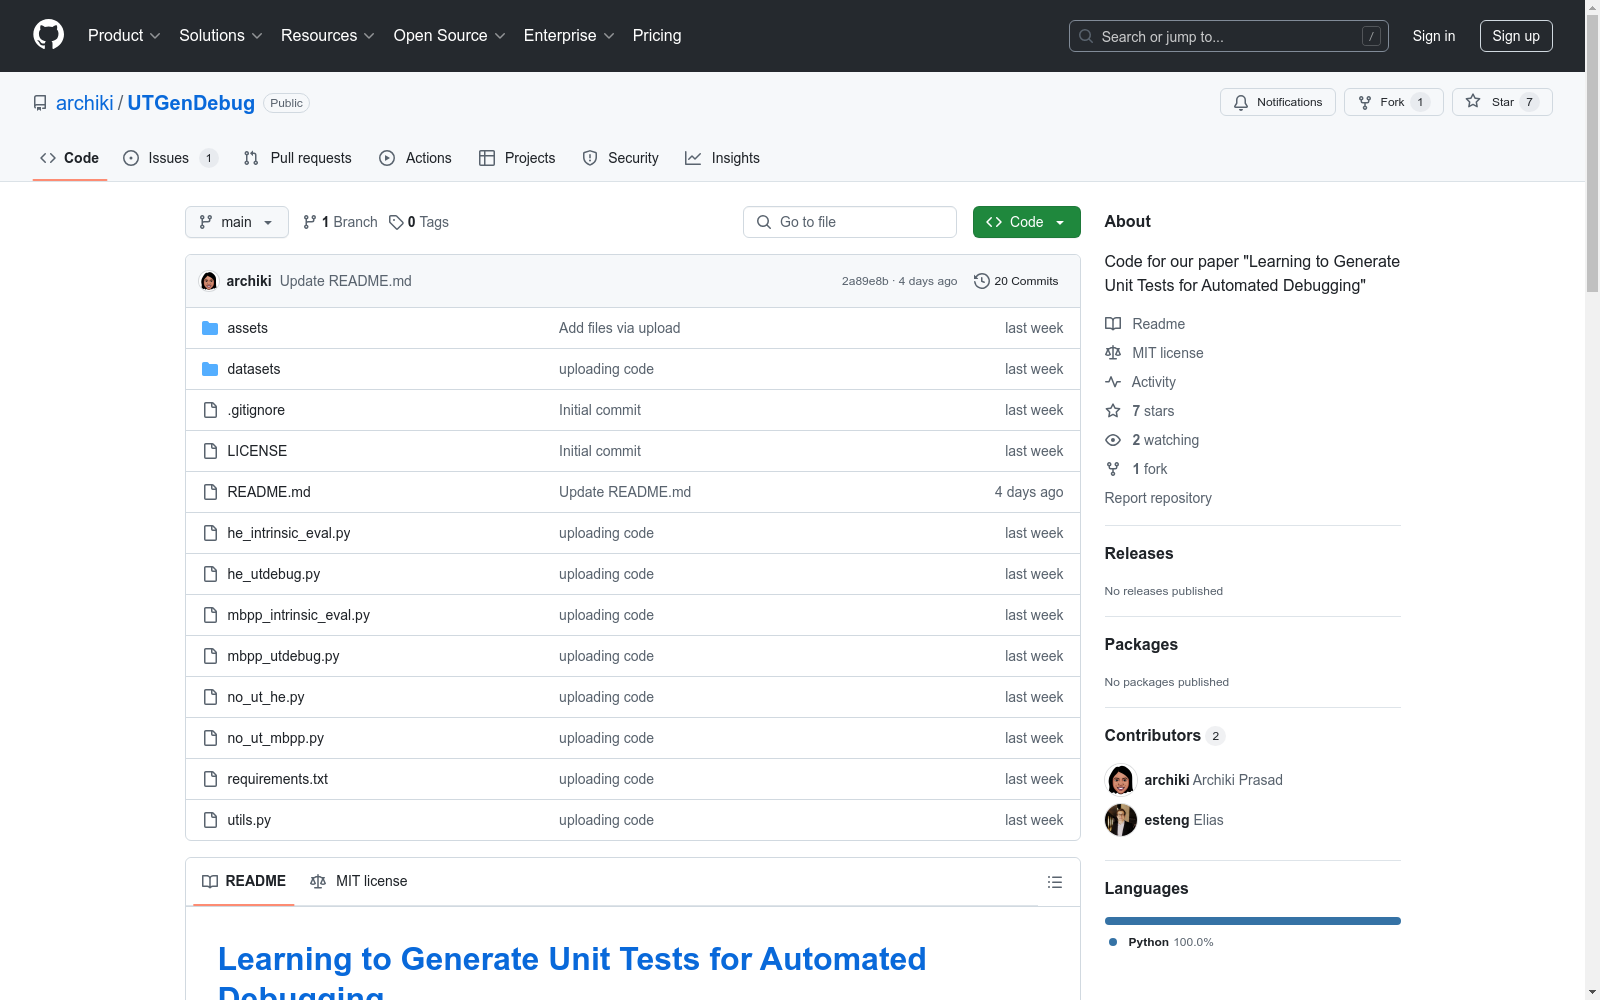
Task: Open the Pricing page link
Action: tap(657, 35)
